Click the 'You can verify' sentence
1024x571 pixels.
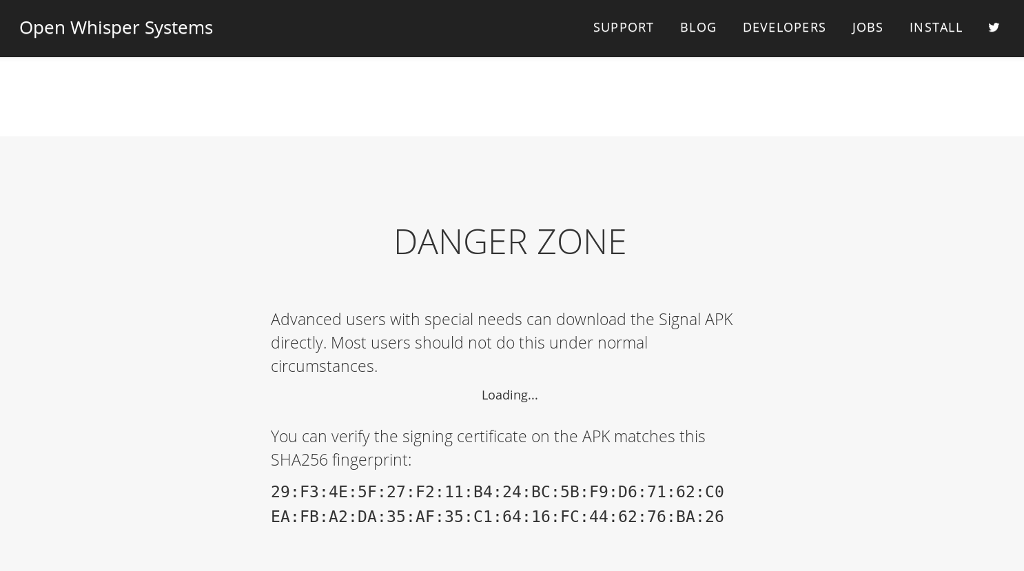[488, 448]
